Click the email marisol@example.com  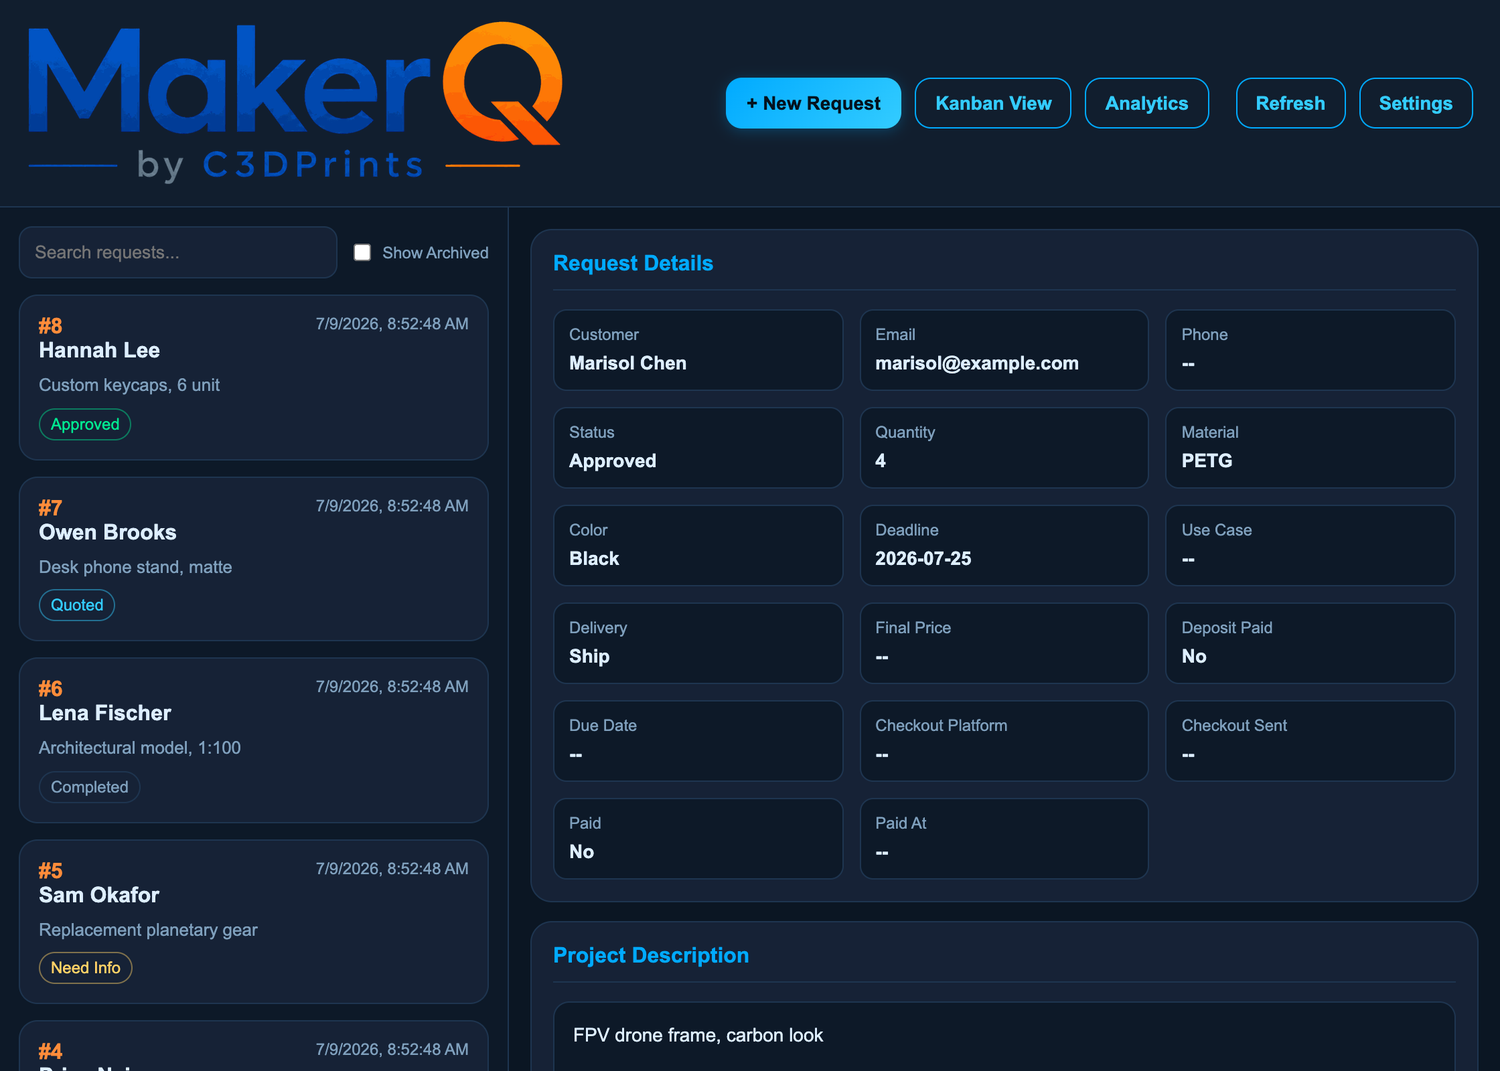[977, 363]
